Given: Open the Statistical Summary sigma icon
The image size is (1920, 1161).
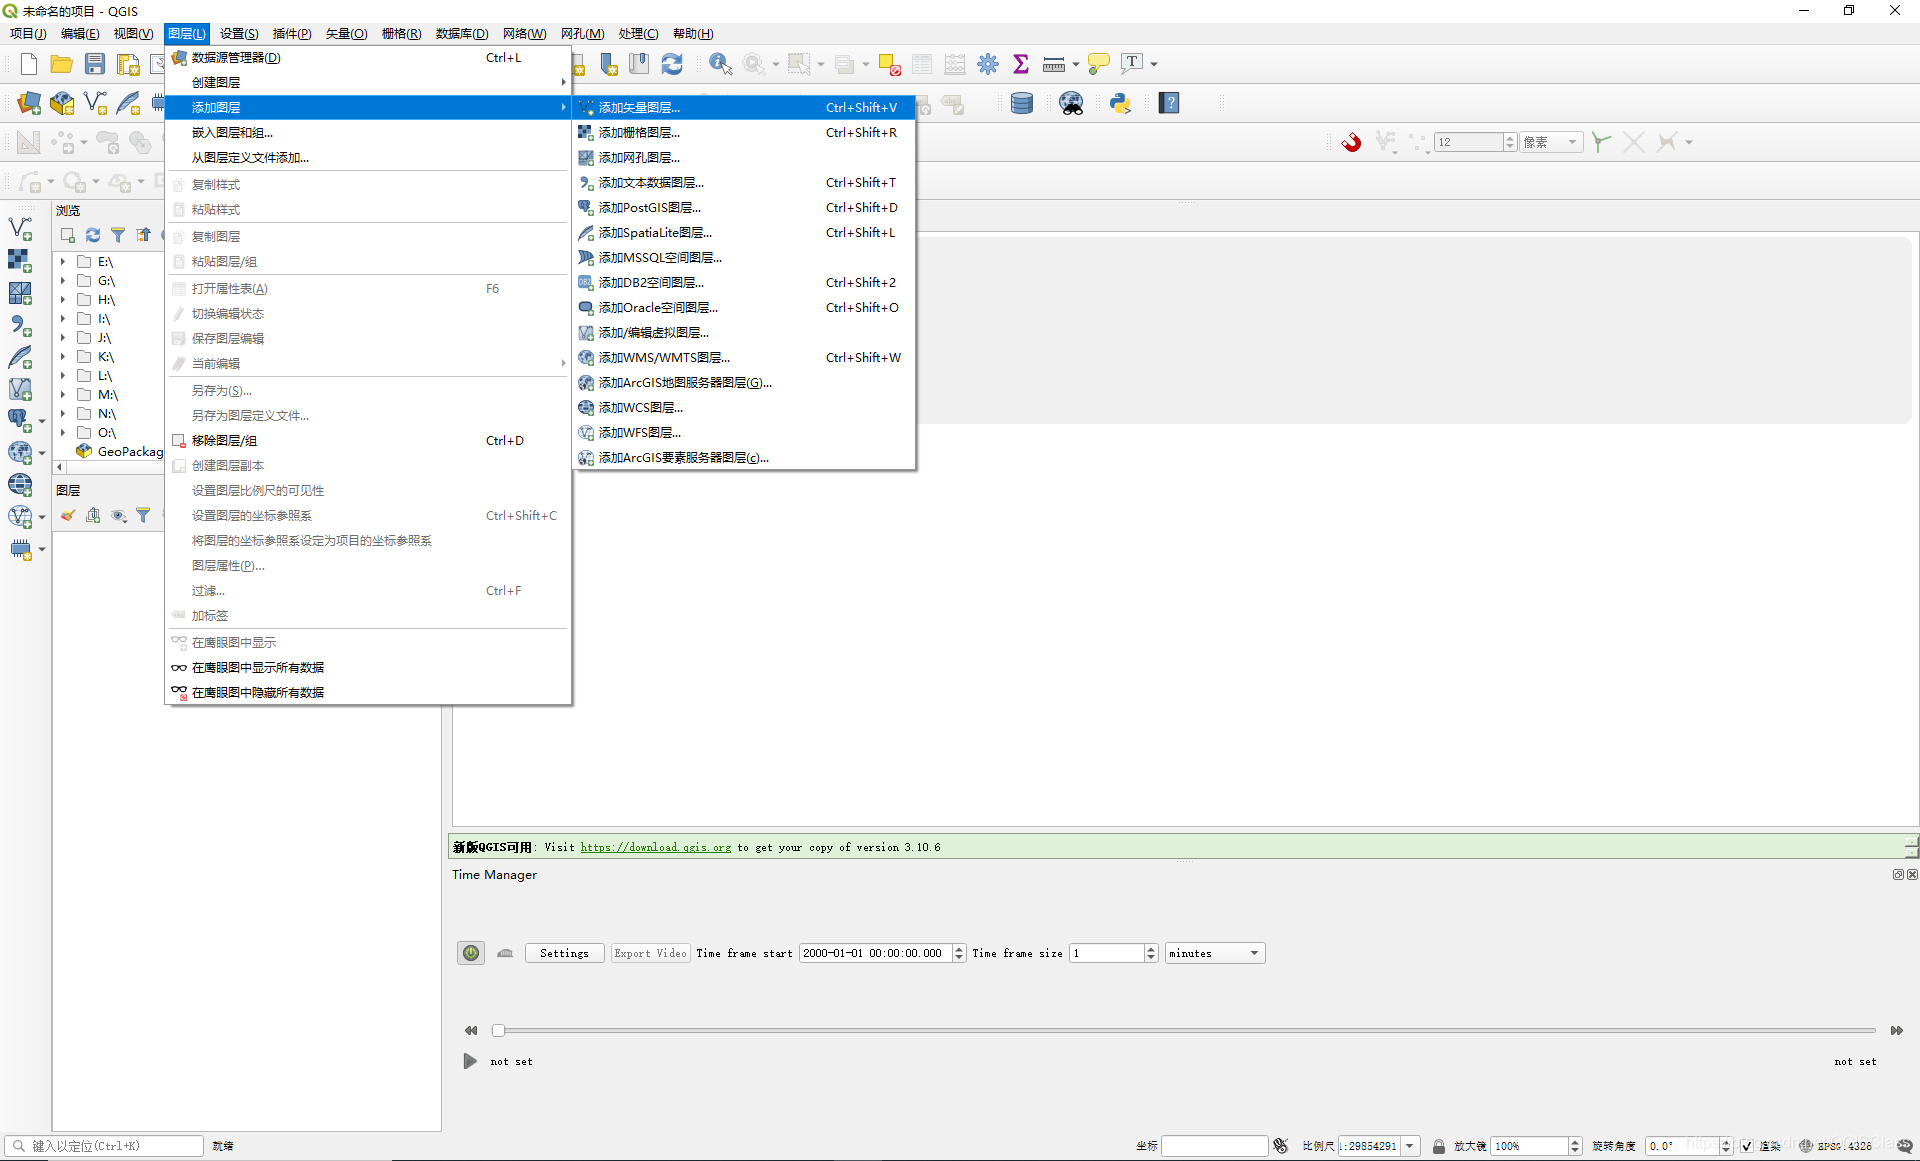Looking at the screenshot, I should (1021, 64).
